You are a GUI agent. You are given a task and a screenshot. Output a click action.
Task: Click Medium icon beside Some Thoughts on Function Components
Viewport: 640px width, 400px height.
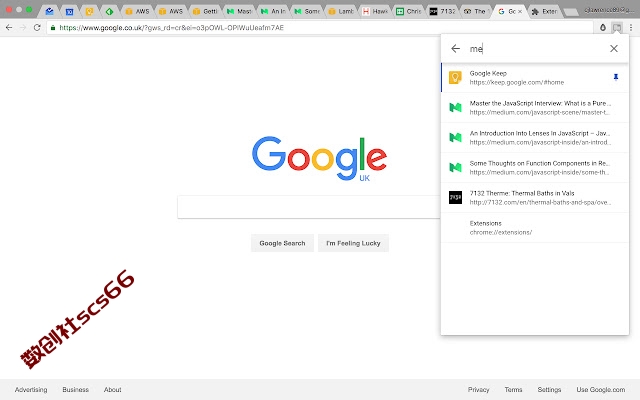455,167
